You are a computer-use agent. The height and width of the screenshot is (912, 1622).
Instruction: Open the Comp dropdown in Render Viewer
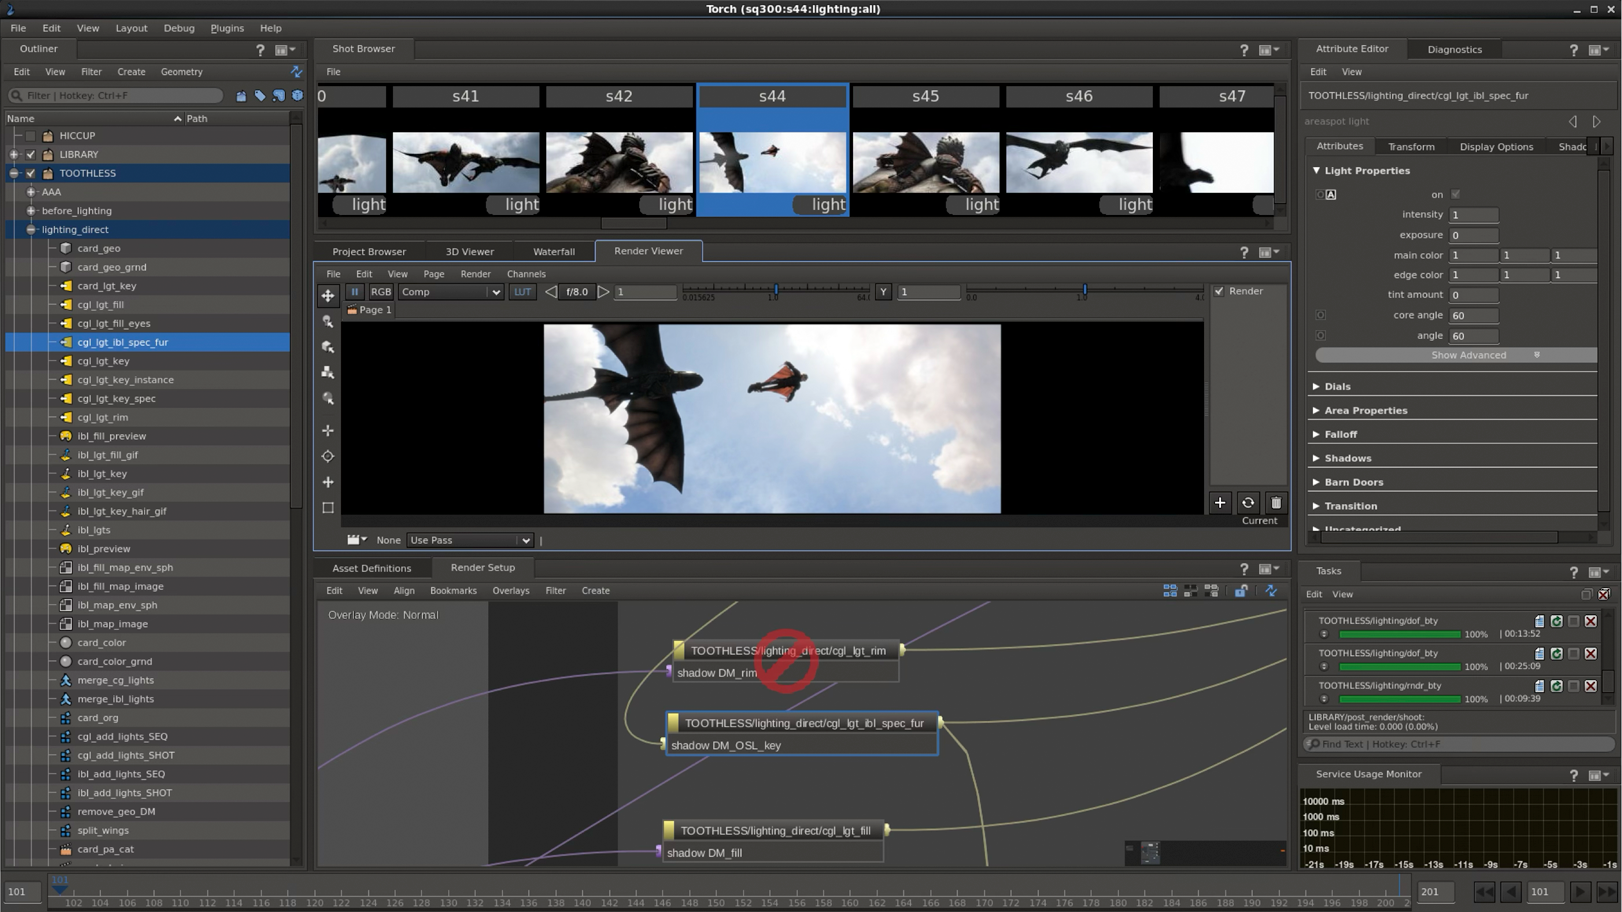coord(450,292)
